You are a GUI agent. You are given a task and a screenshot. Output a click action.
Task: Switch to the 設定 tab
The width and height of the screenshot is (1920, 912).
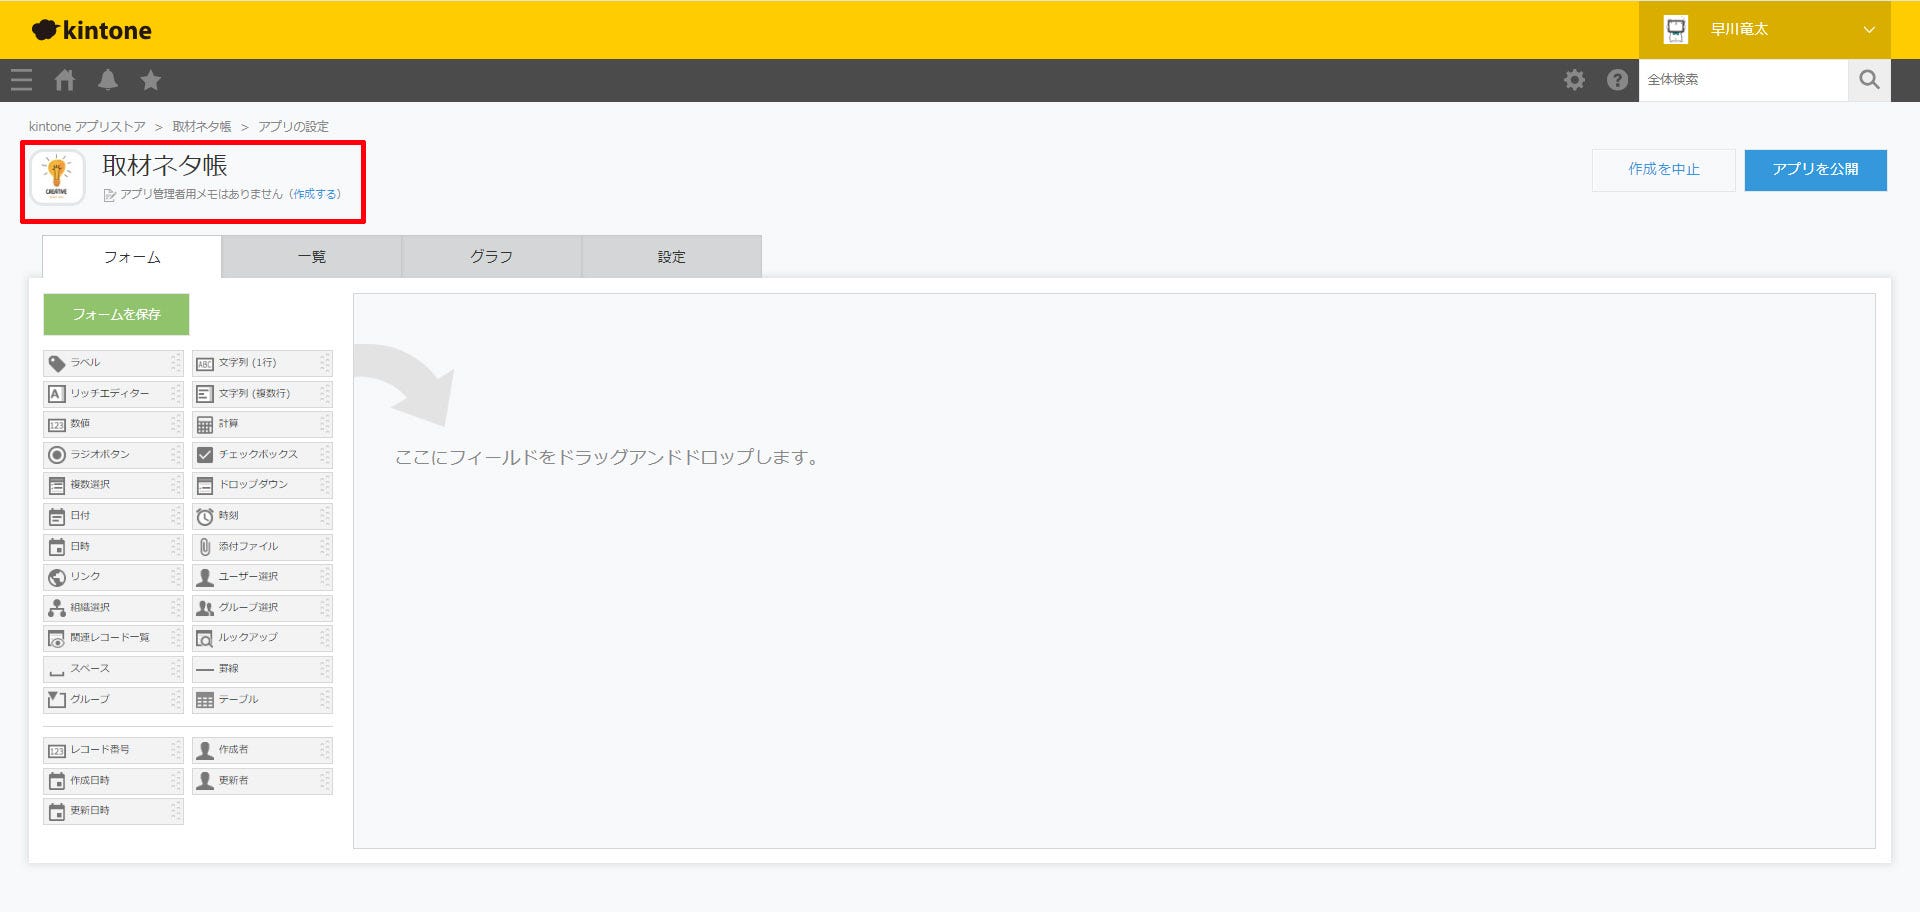[672, 257]
